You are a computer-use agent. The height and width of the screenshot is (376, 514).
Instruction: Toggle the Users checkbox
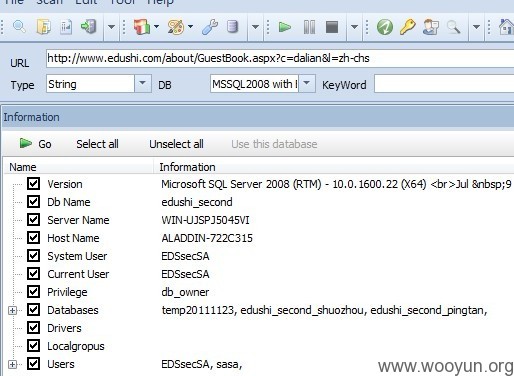33,364
